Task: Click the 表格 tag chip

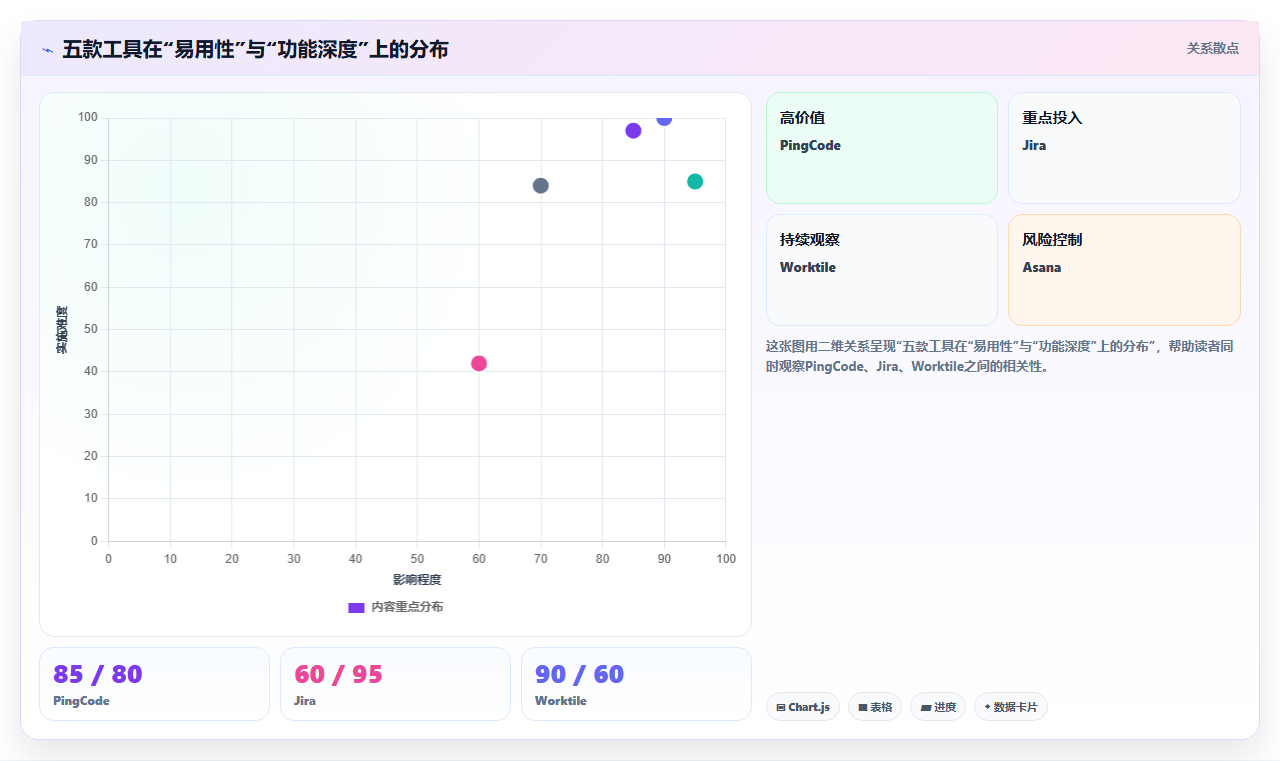Action: tap(875, 707)
